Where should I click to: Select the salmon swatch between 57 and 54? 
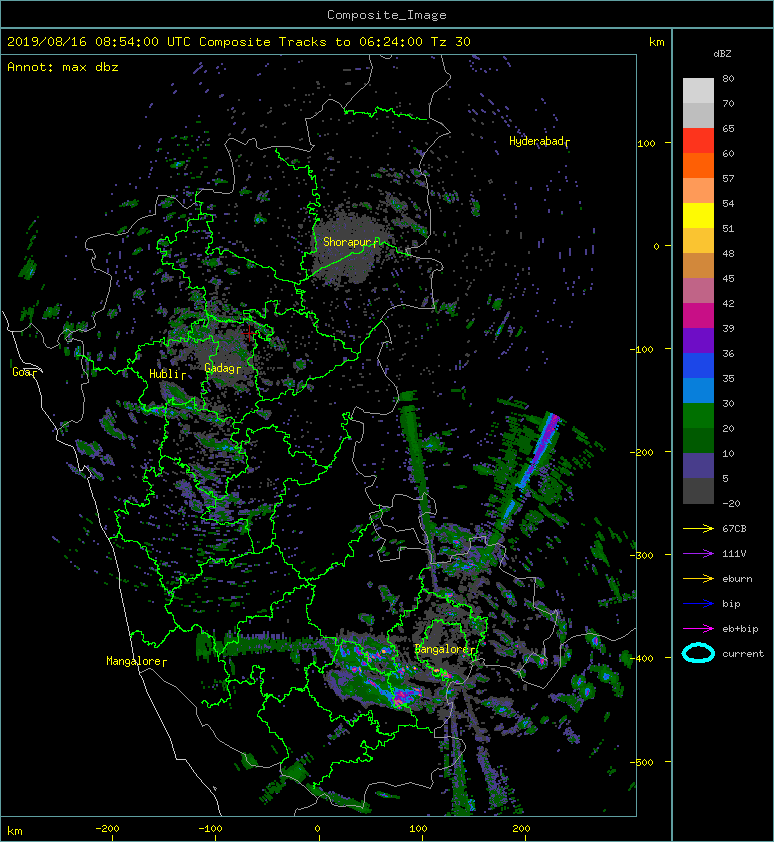pyautogui.click(x=698, y=191)
